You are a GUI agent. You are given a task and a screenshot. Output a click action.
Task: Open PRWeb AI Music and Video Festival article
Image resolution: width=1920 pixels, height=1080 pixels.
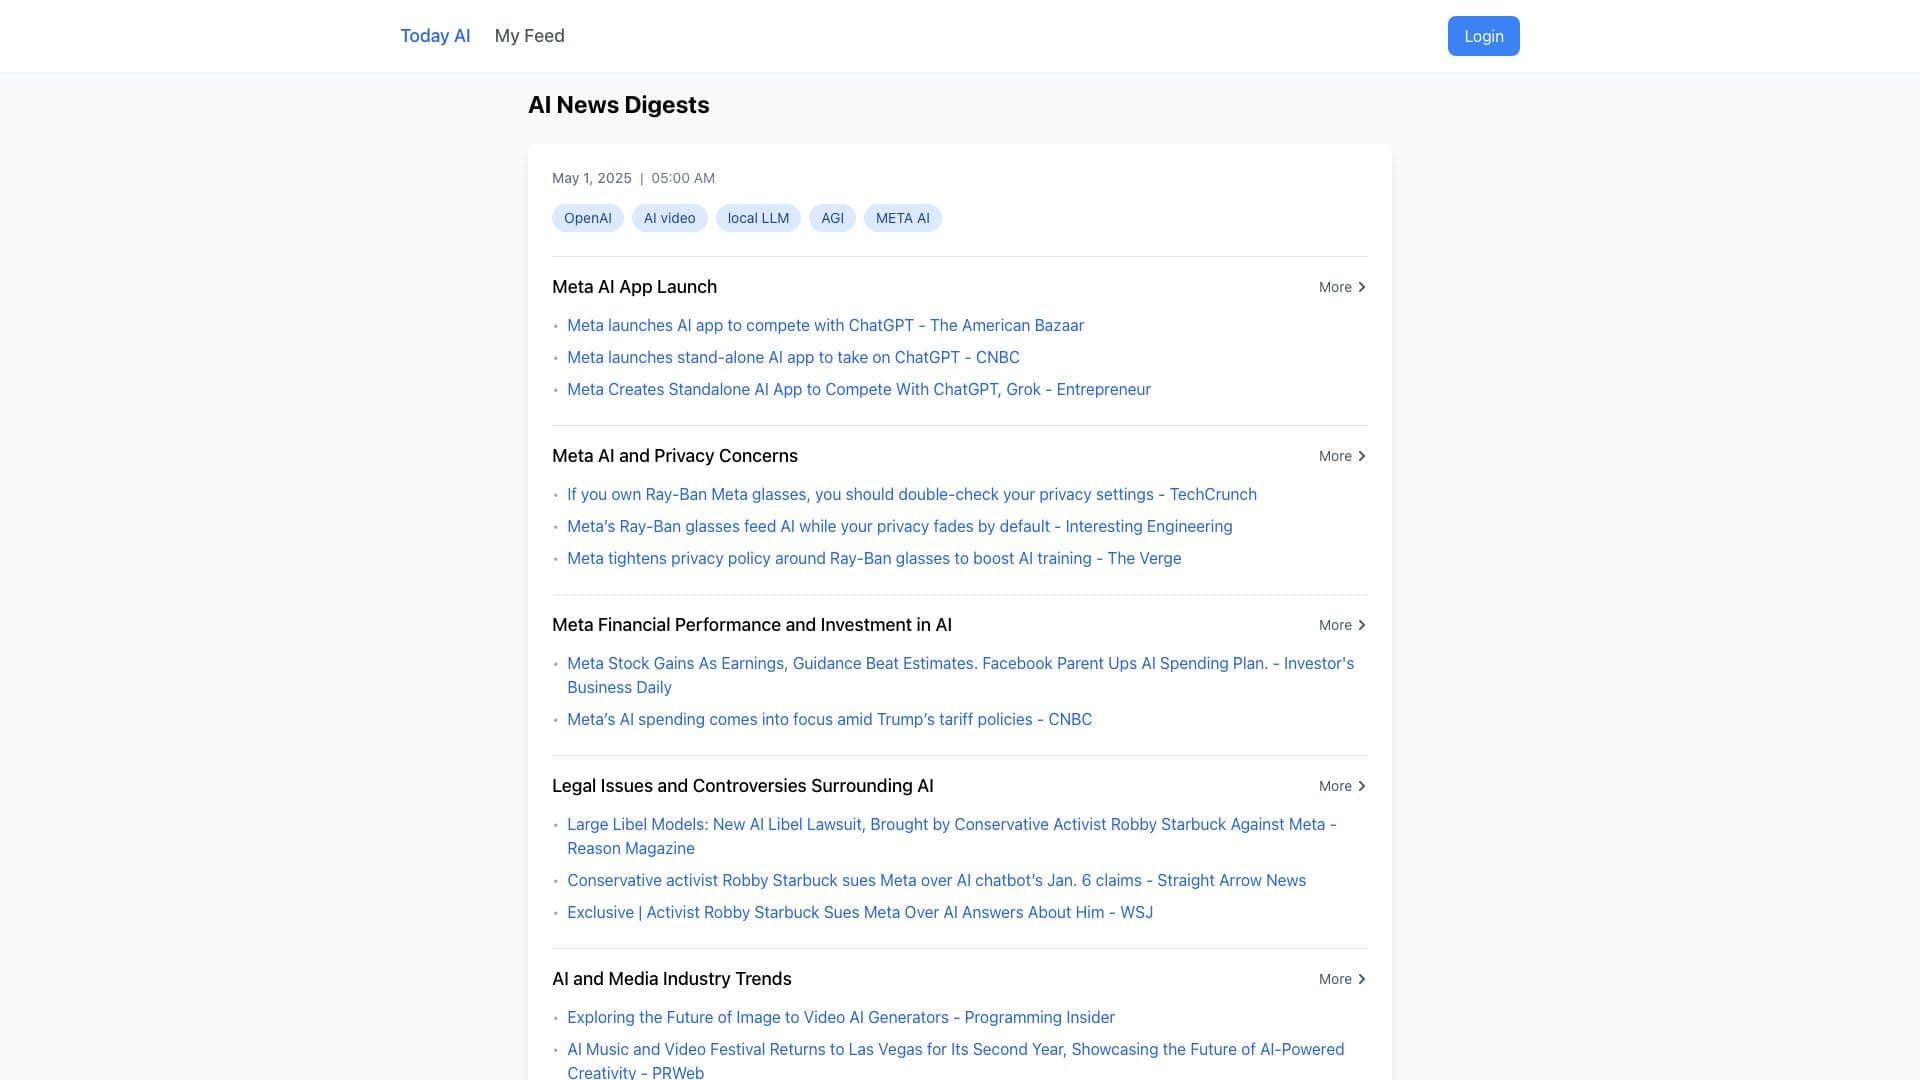pyautogui.click(x=955, y=1060)
